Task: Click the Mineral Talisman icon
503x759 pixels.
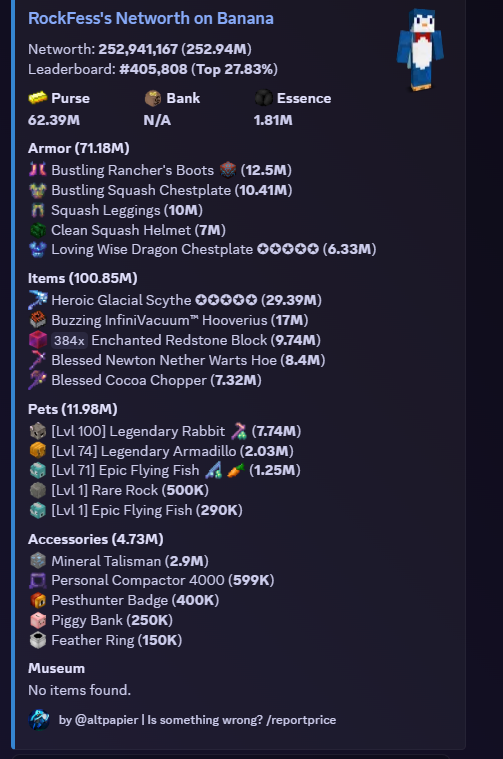Action: point(38,561)
